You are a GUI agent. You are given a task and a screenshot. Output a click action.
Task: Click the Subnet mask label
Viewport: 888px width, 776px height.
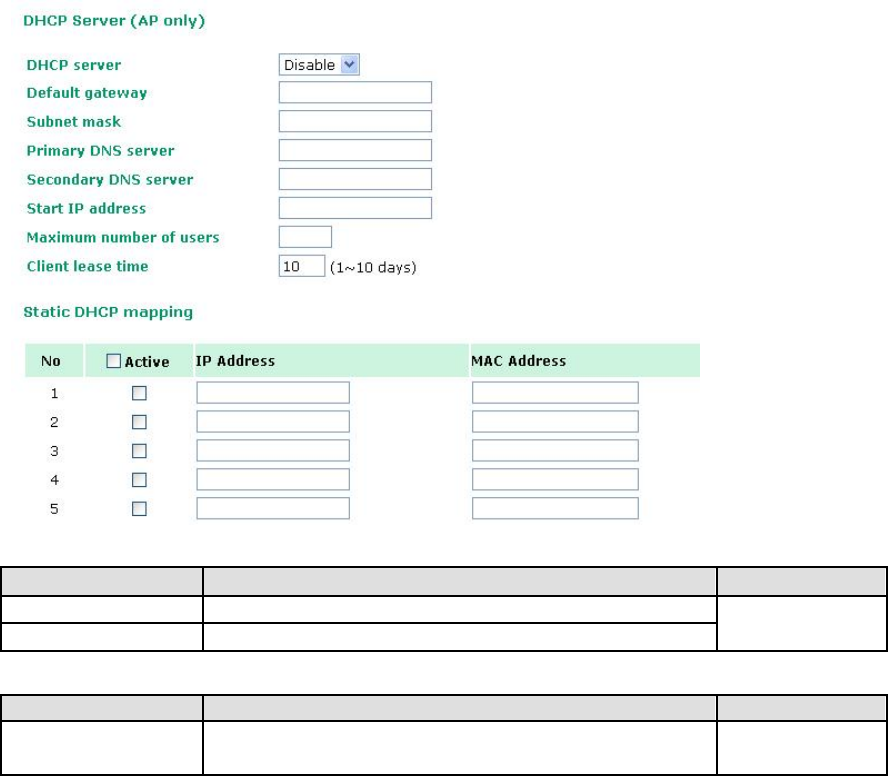74,122
